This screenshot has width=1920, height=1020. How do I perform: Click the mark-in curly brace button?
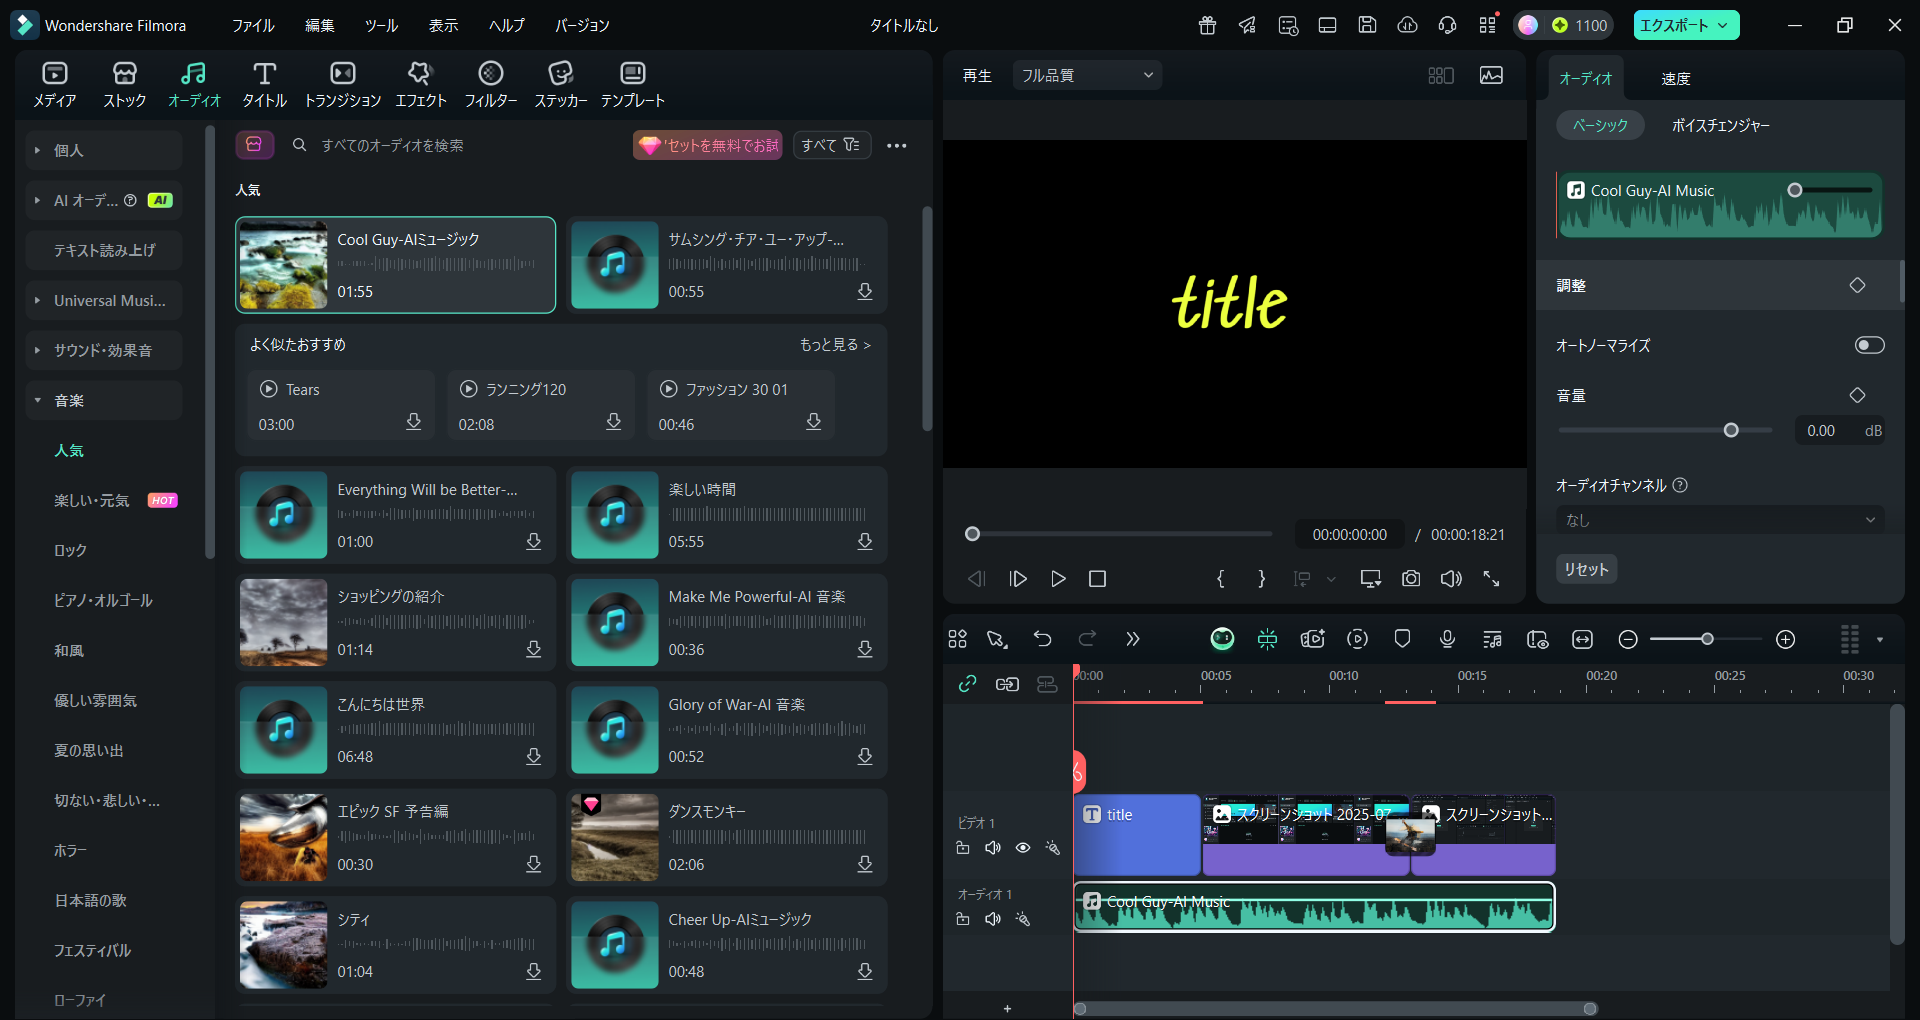[x=1220, y=579]
